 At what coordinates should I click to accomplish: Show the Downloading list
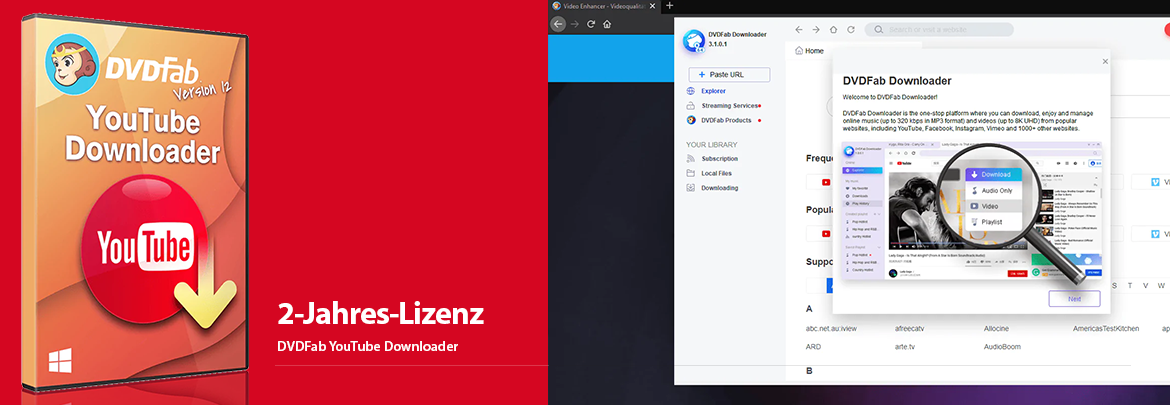point(719,188)
